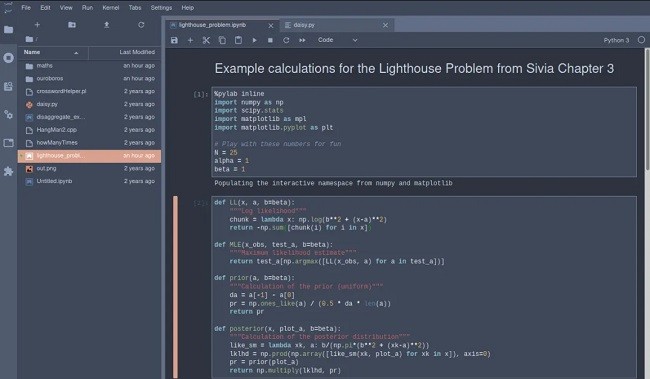
Task: Copy the selected cell
Action: tap(222, 40)
